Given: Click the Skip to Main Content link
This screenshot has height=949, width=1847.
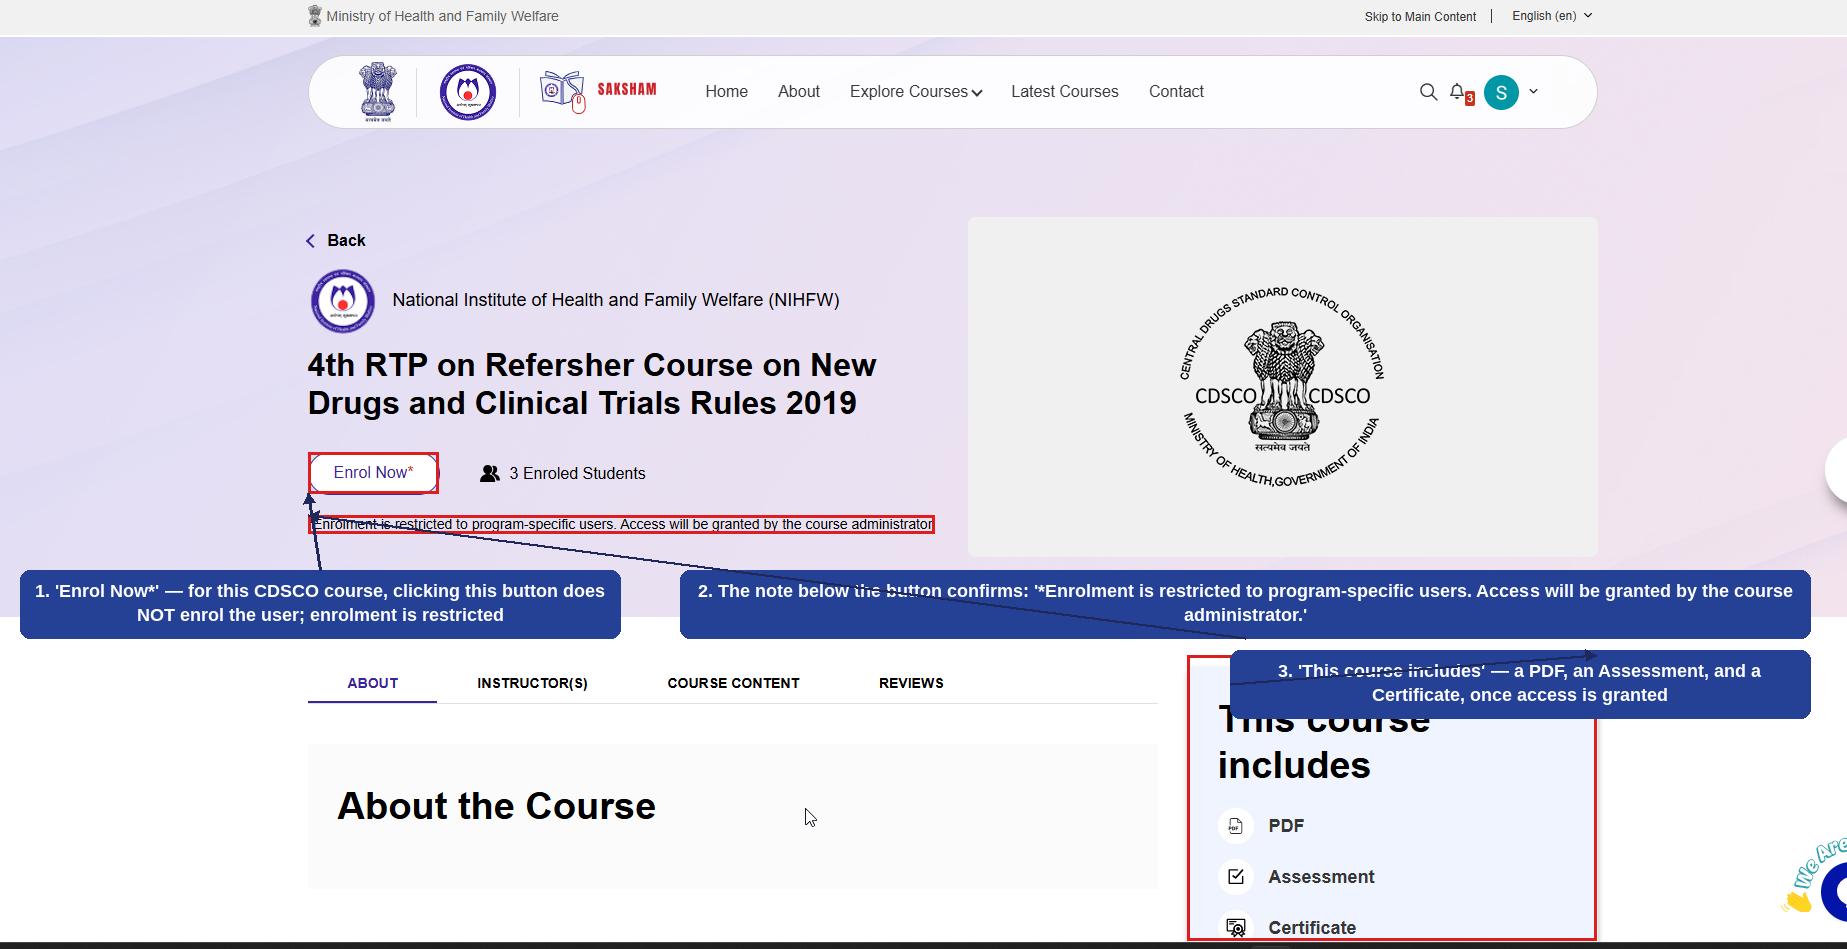Looking at the screenshot, I should coord(1420,17).
